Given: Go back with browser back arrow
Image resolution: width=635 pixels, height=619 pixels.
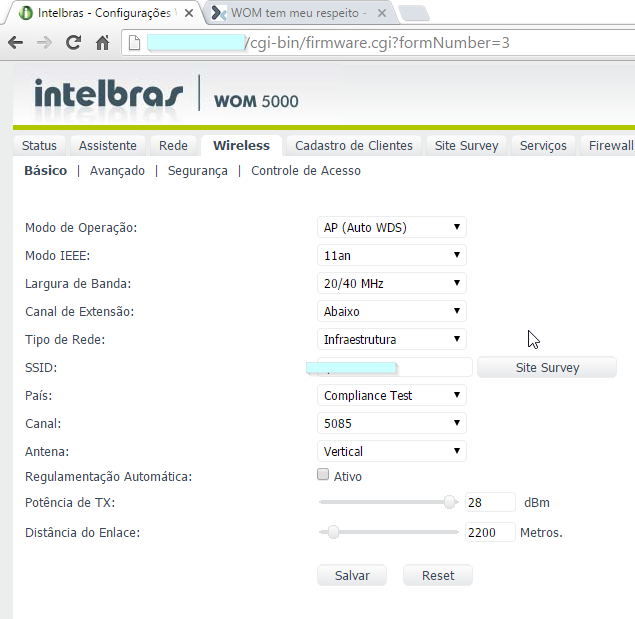Looking at the screenshot, I should (15, 43).
